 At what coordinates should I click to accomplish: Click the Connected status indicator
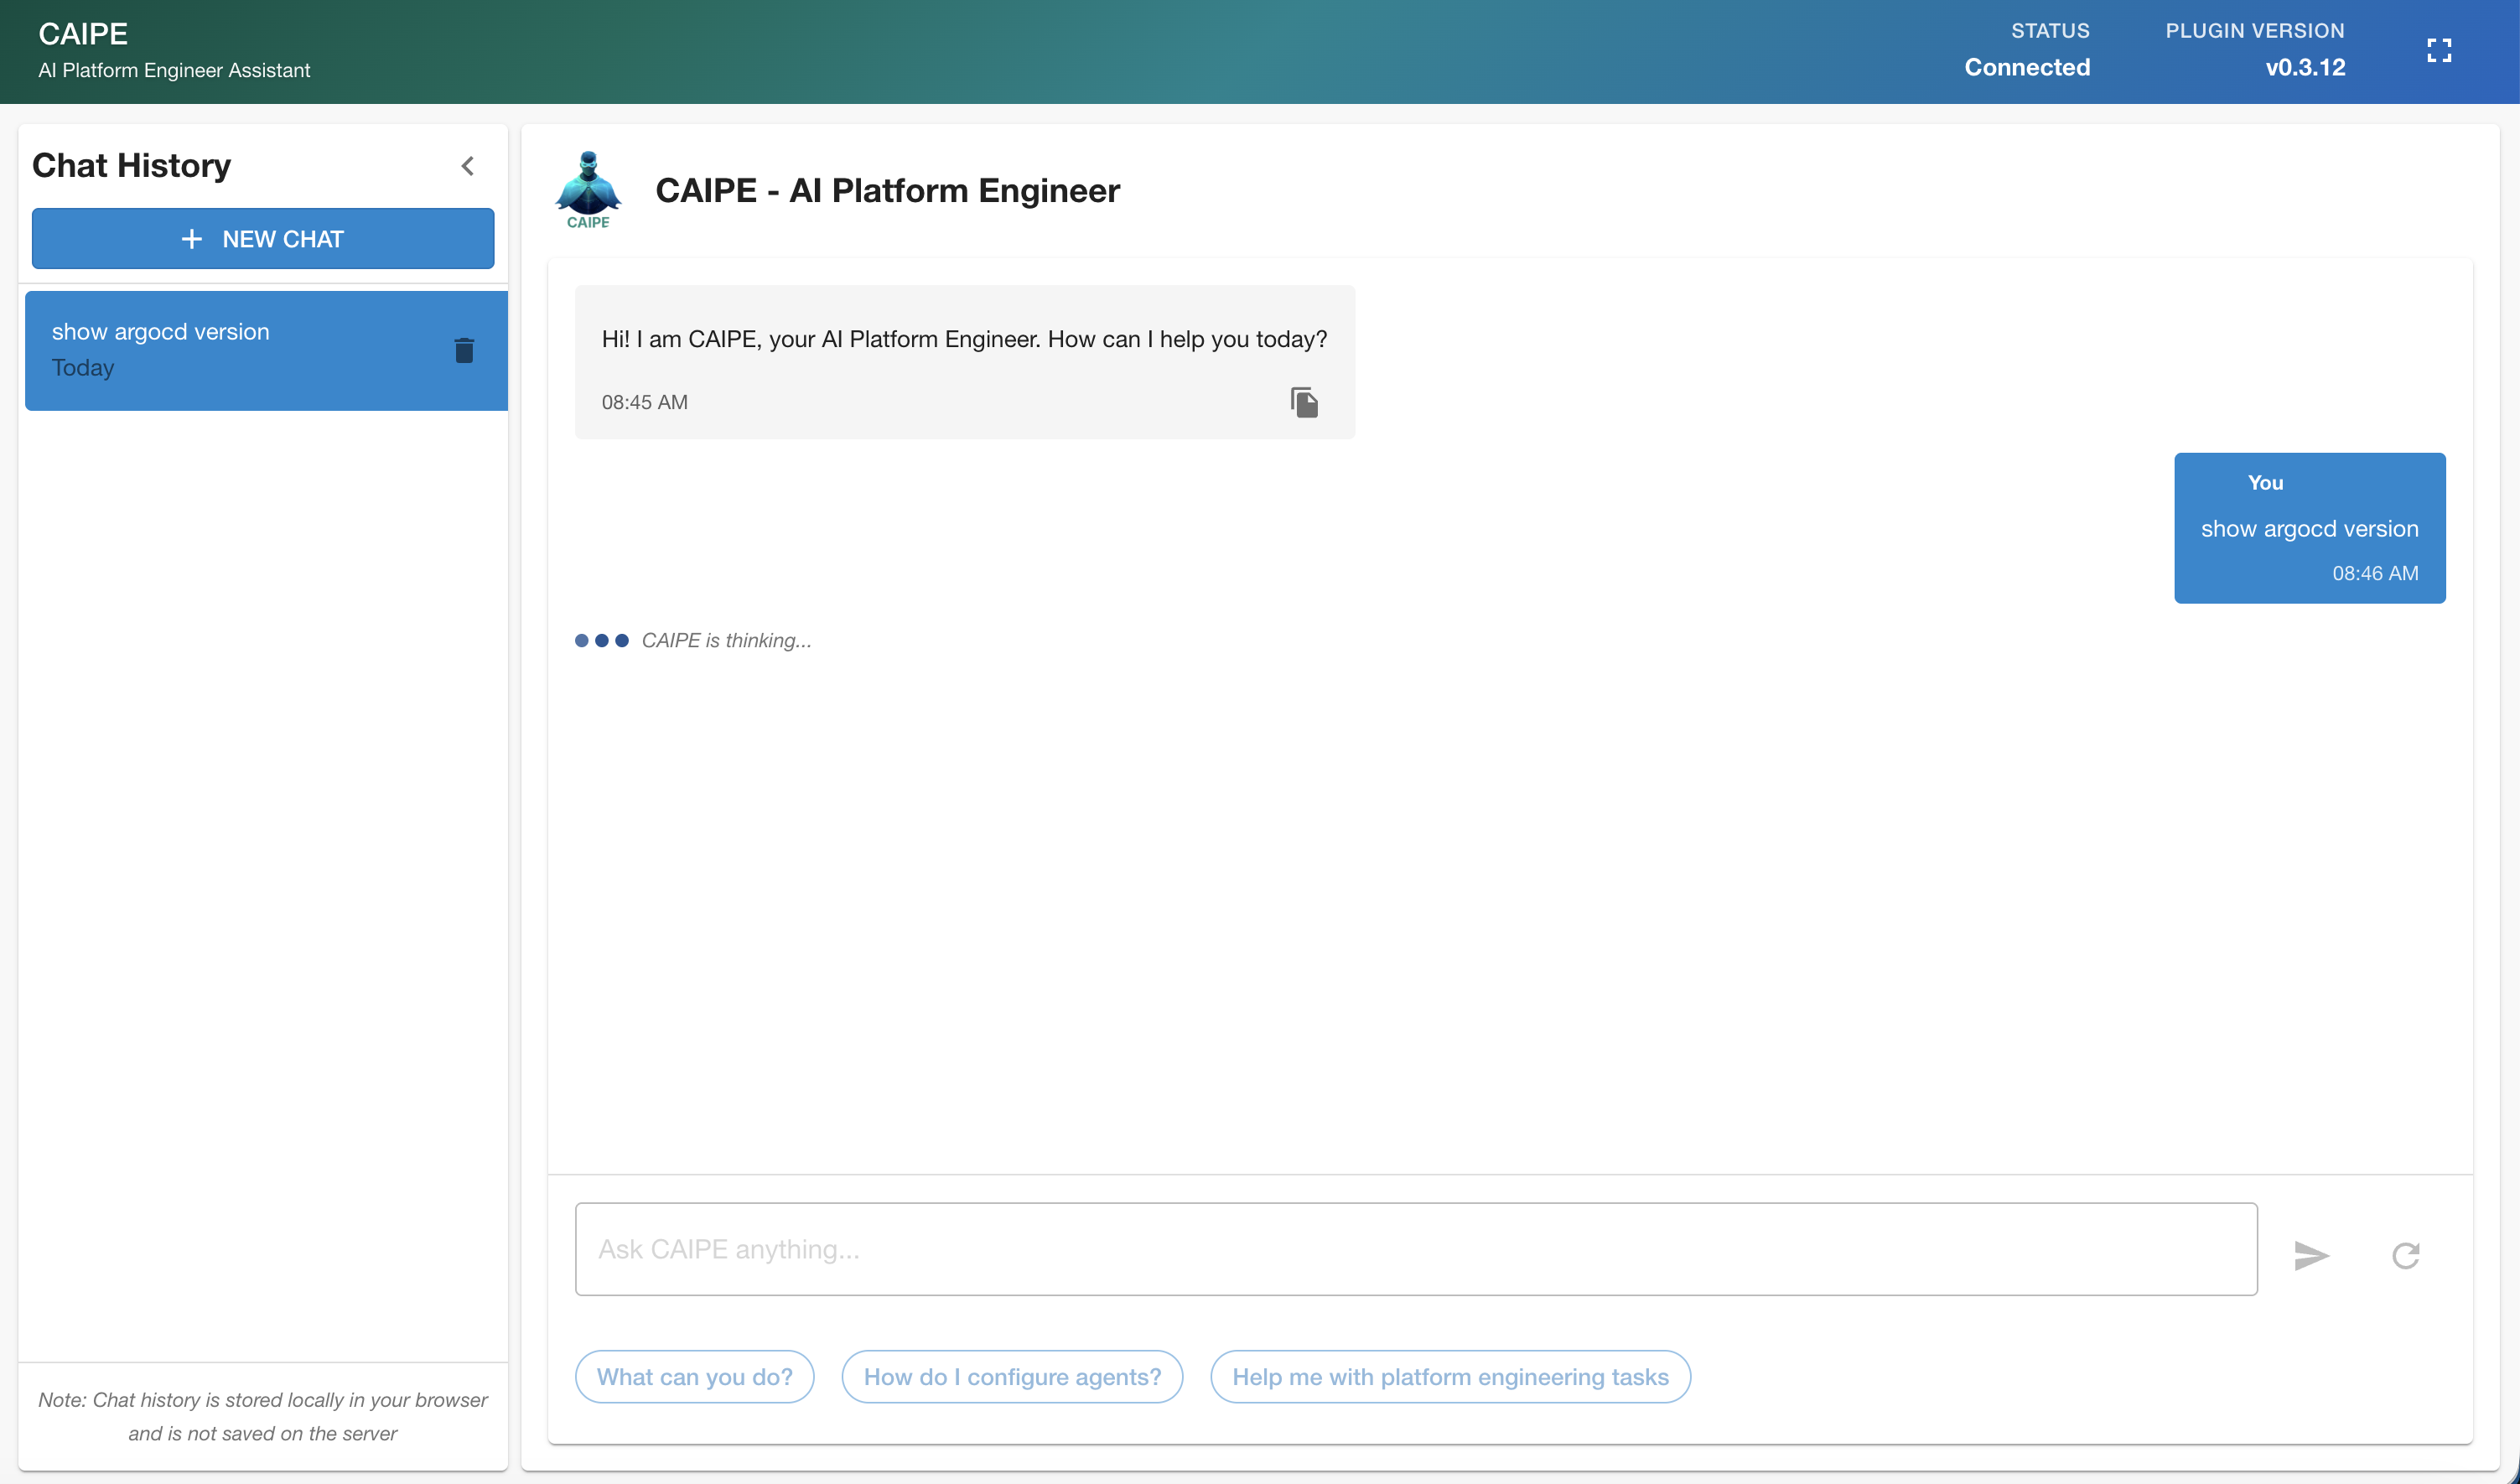point(2026,67)
